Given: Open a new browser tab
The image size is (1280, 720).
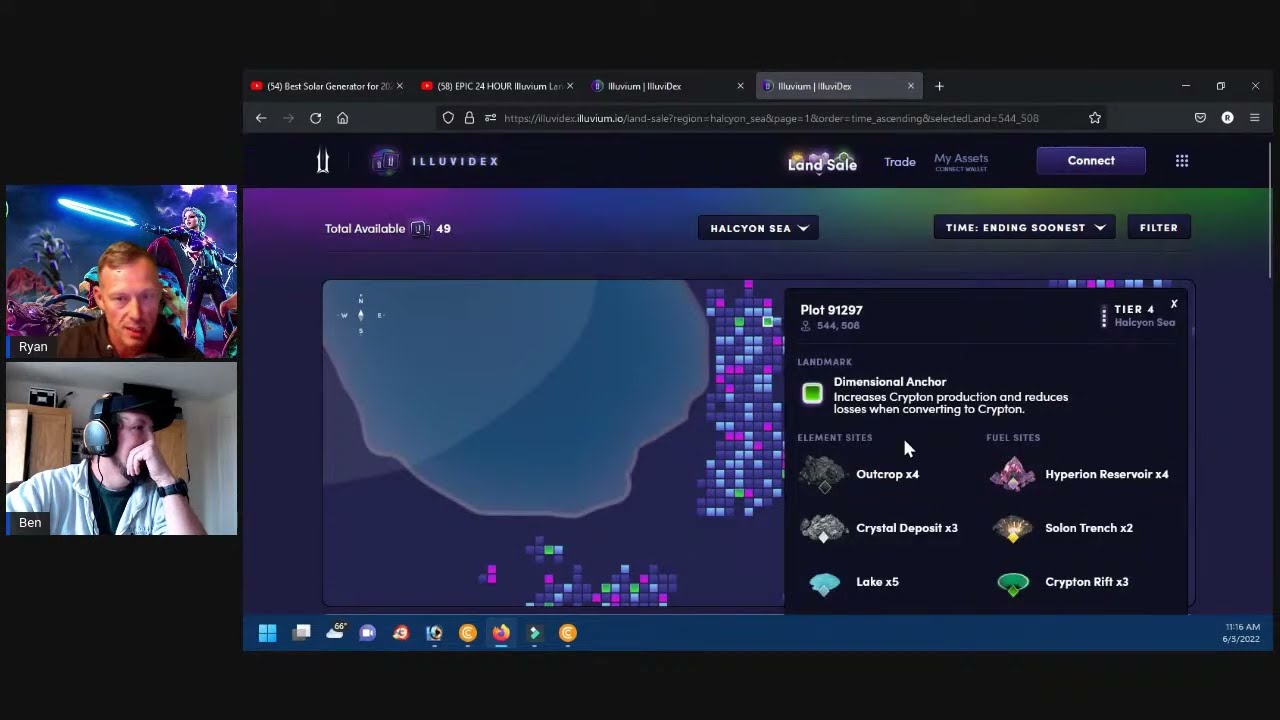Looking at the screenshot, I should [x=939, y=86].
